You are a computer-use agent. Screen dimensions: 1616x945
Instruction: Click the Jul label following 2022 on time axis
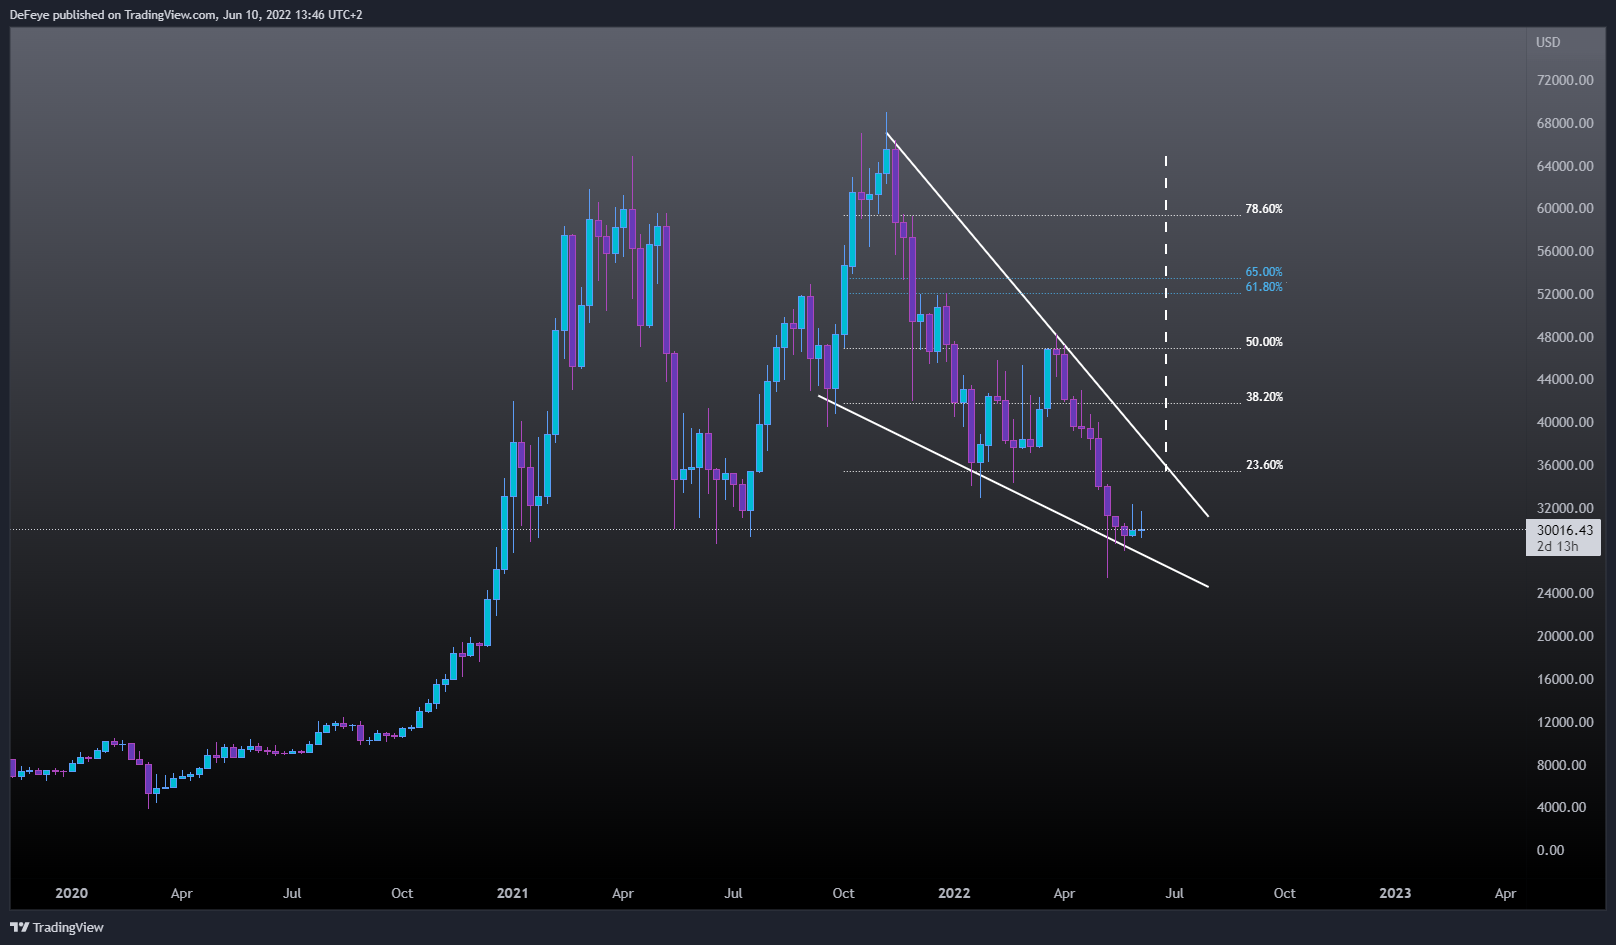tap(1174, 893)
